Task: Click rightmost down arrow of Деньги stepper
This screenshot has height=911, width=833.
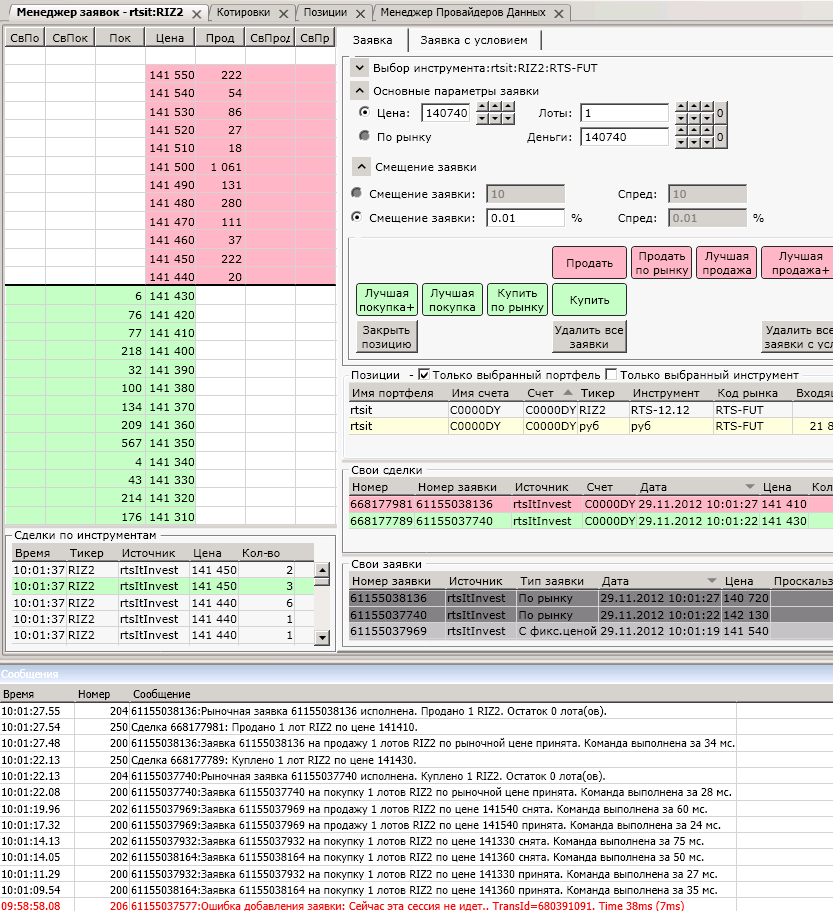Action: [x=707, y=142]
